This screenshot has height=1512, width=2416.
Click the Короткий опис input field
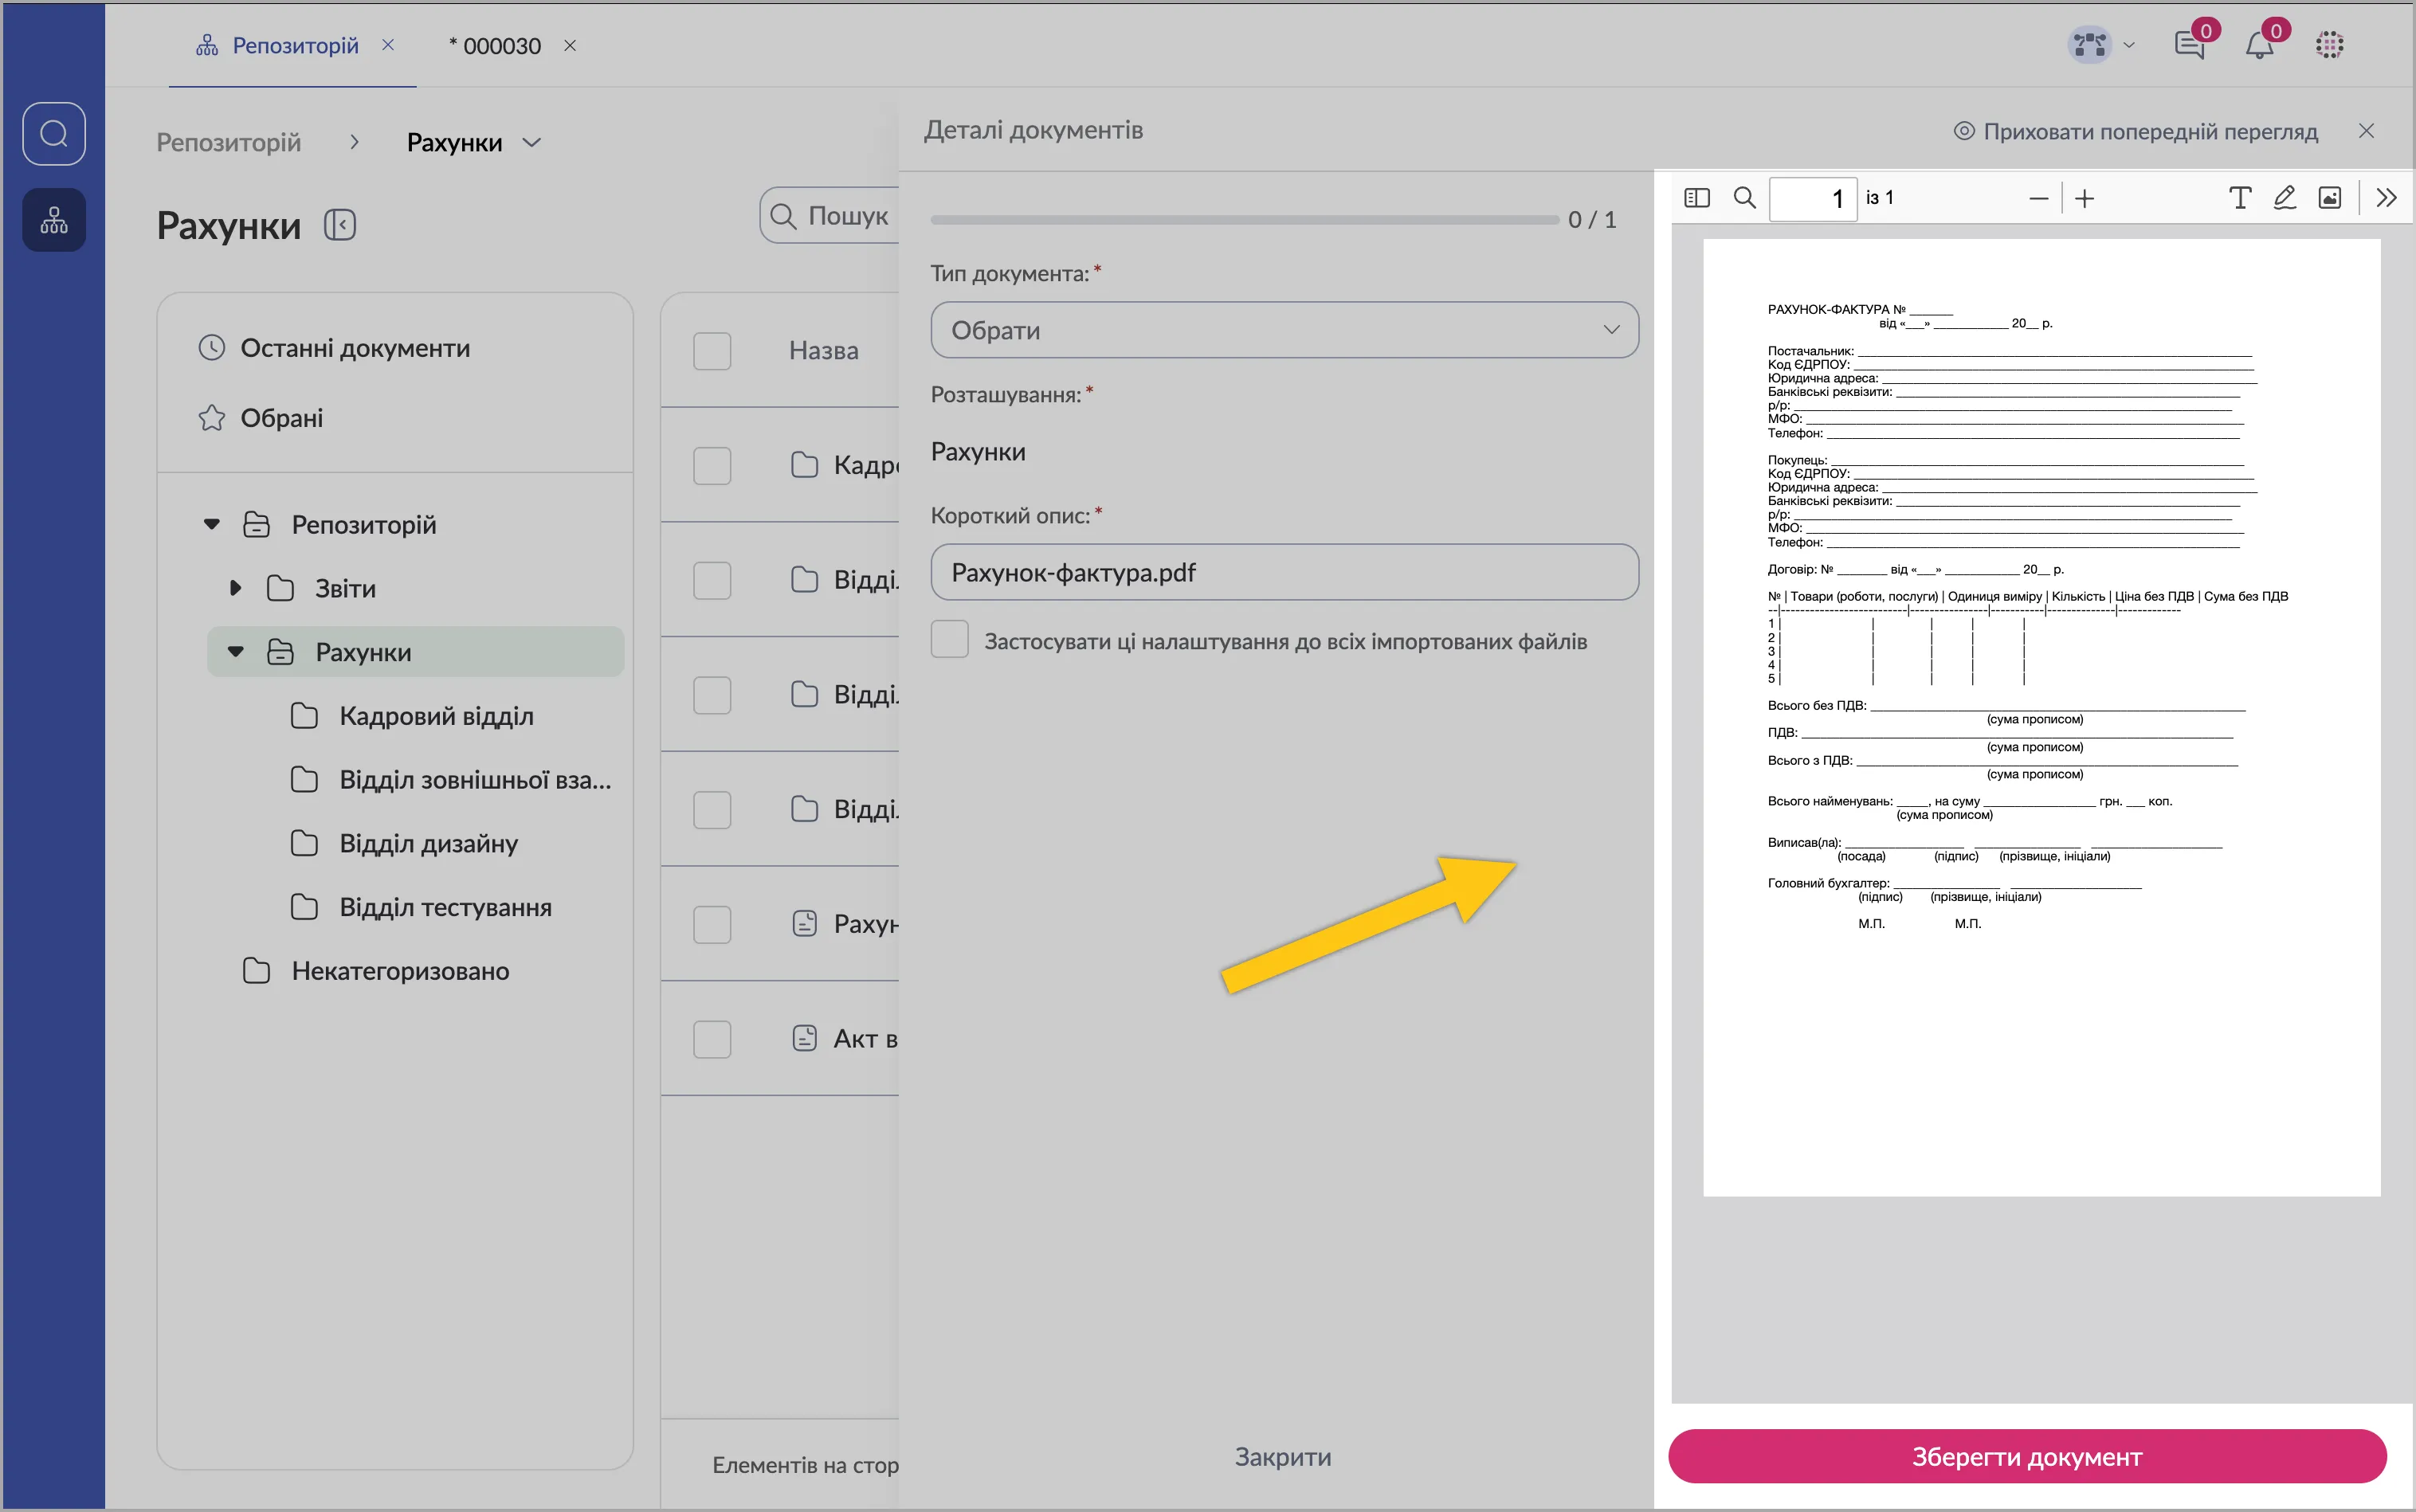coord(1284,573)
